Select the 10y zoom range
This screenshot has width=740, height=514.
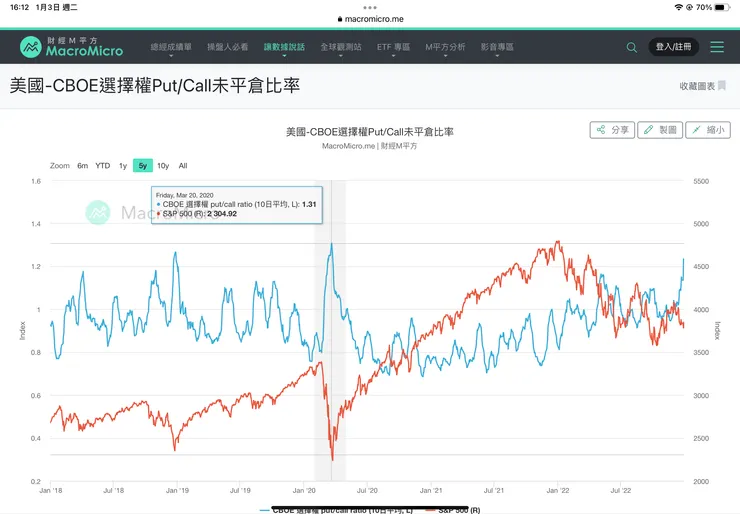point(163,166)
